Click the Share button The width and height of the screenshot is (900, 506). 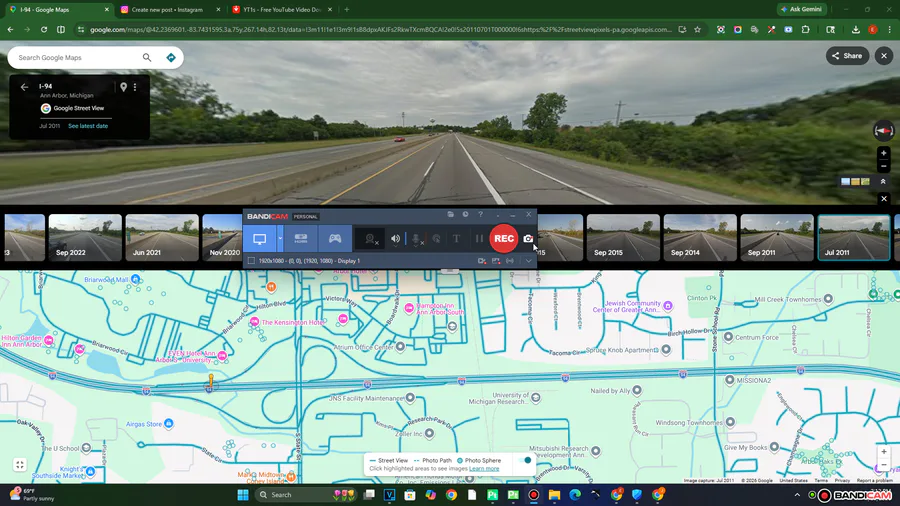[847, 56]
